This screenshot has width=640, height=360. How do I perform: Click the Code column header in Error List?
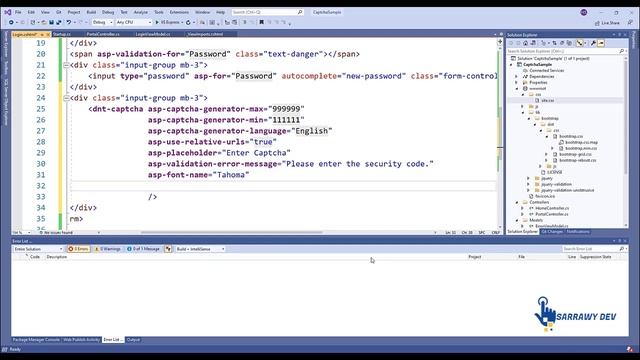(x=35, y=257)
